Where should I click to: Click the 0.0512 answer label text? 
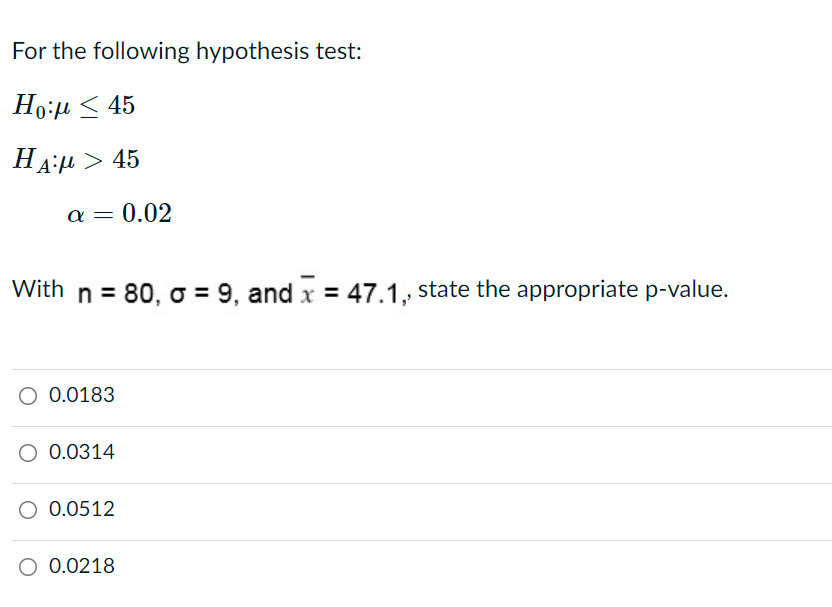(x=82, y=509)
